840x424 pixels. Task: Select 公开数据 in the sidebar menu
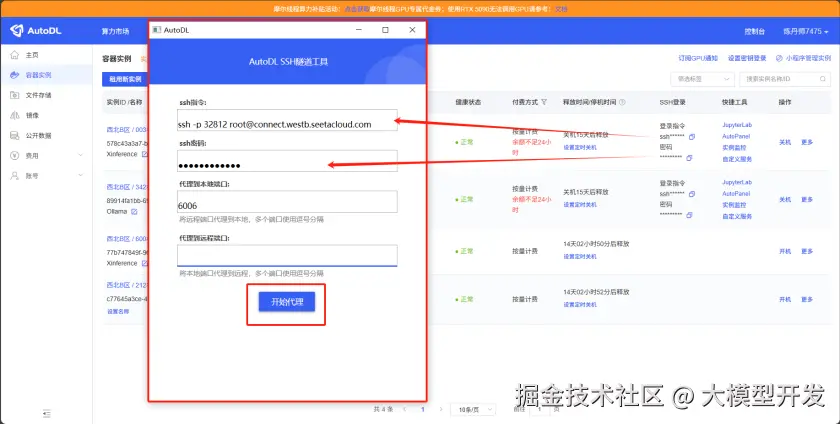click(39, 136)
